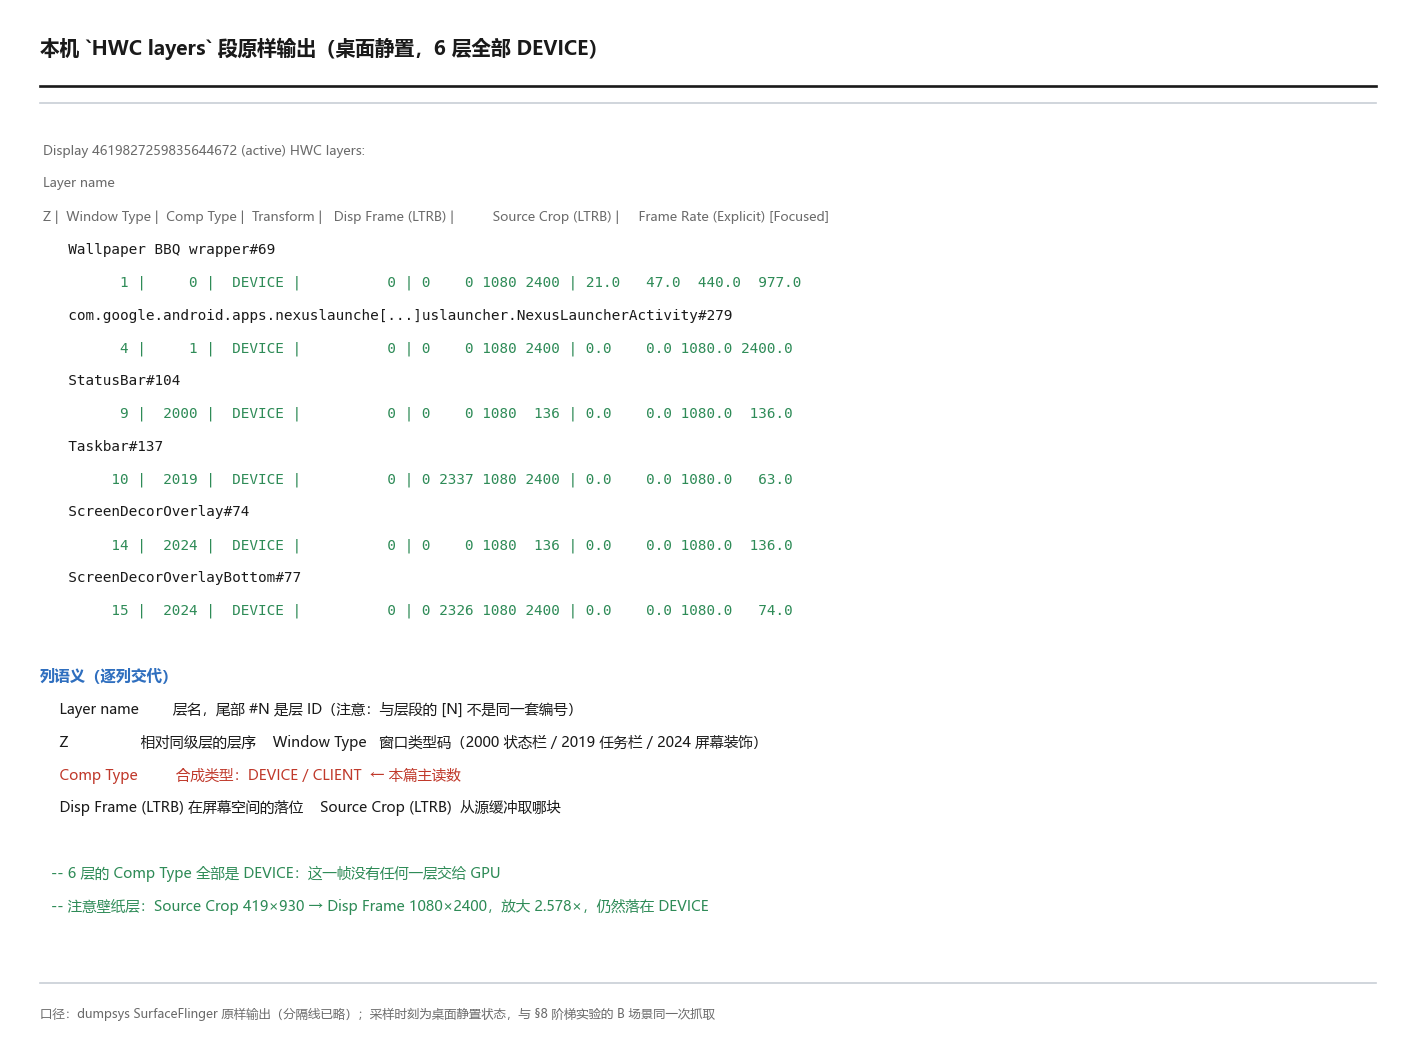Screen dimensions: 1415x1059
Task: Select the 'Taskbar#137' layer name
Action: [x=115, y=446]
